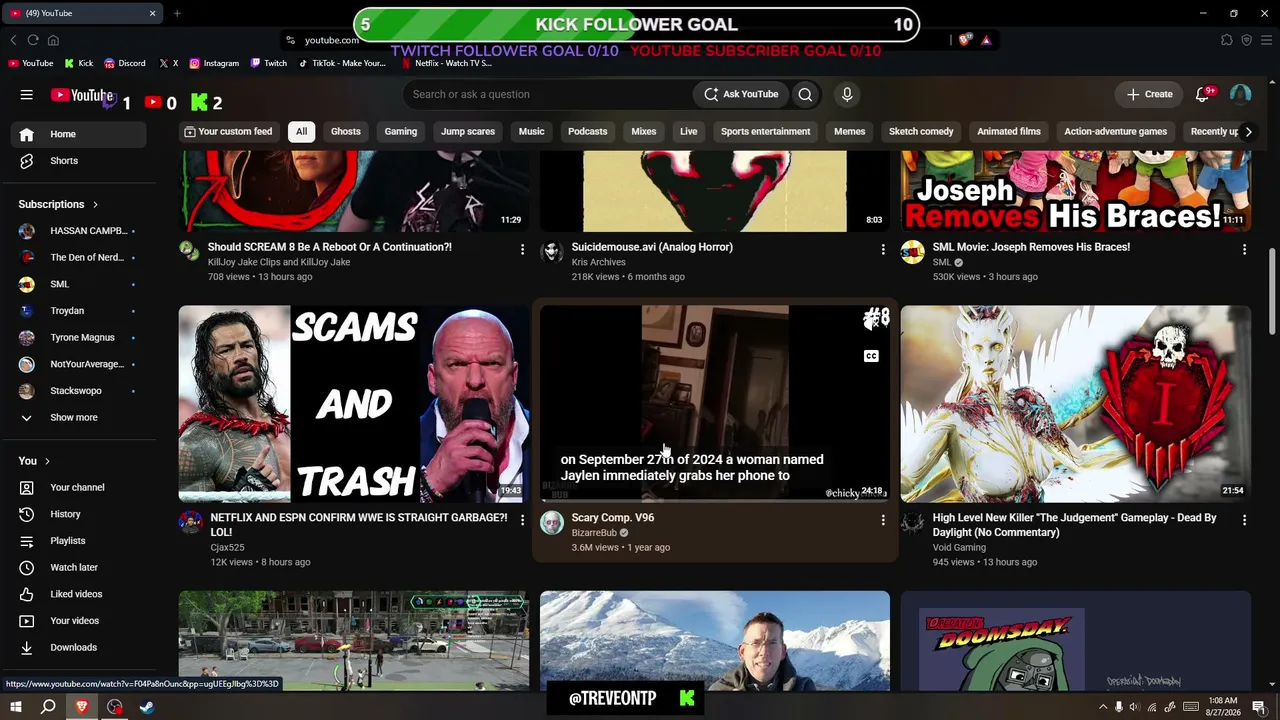Click the magnifier search button

point(805,94)
